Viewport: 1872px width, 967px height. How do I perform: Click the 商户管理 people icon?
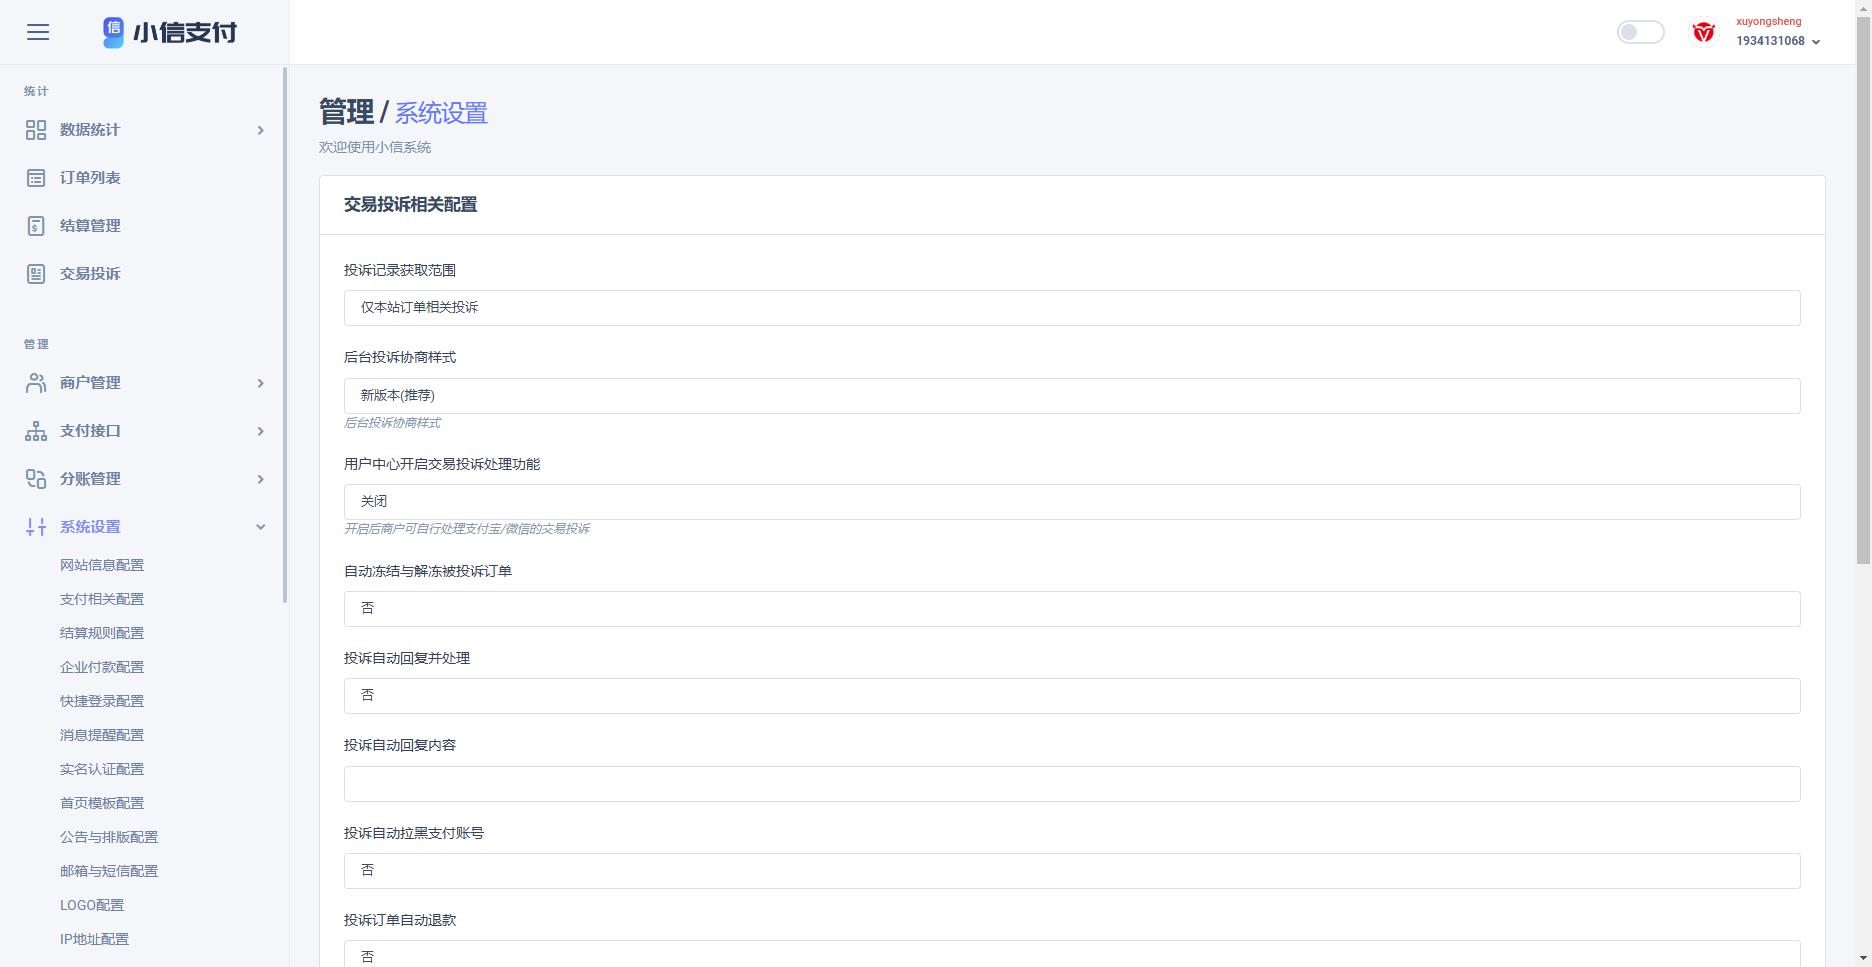pyautogui.click(x=36, y=383)
